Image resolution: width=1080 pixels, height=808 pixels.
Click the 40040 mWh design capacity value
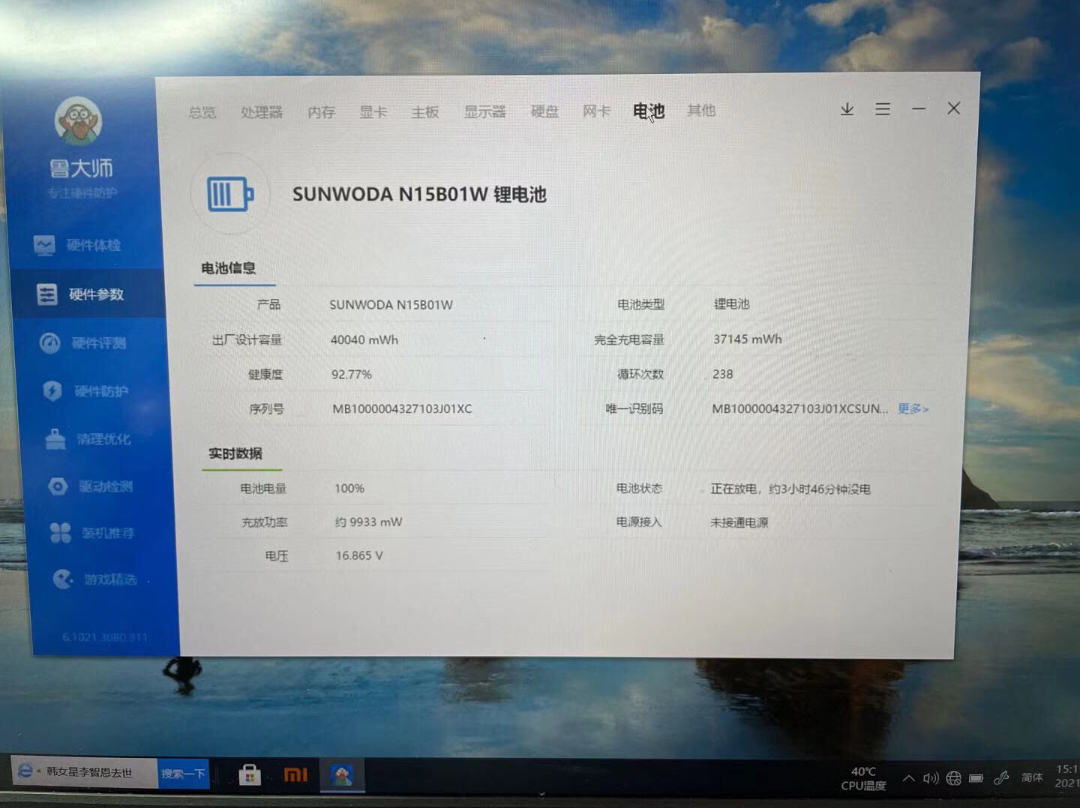(364, 340)
